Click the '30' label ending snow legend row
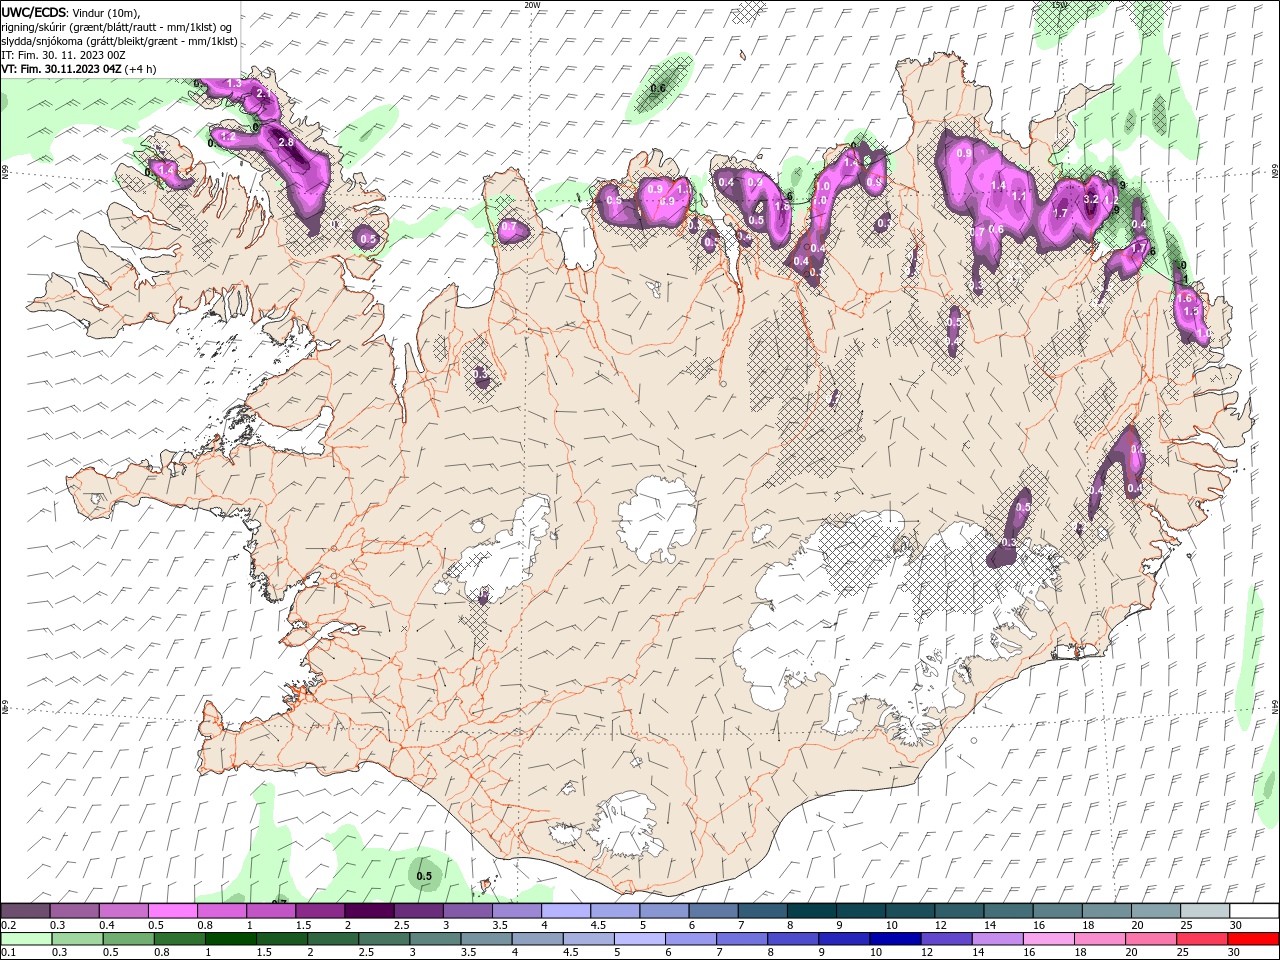 1236,925
